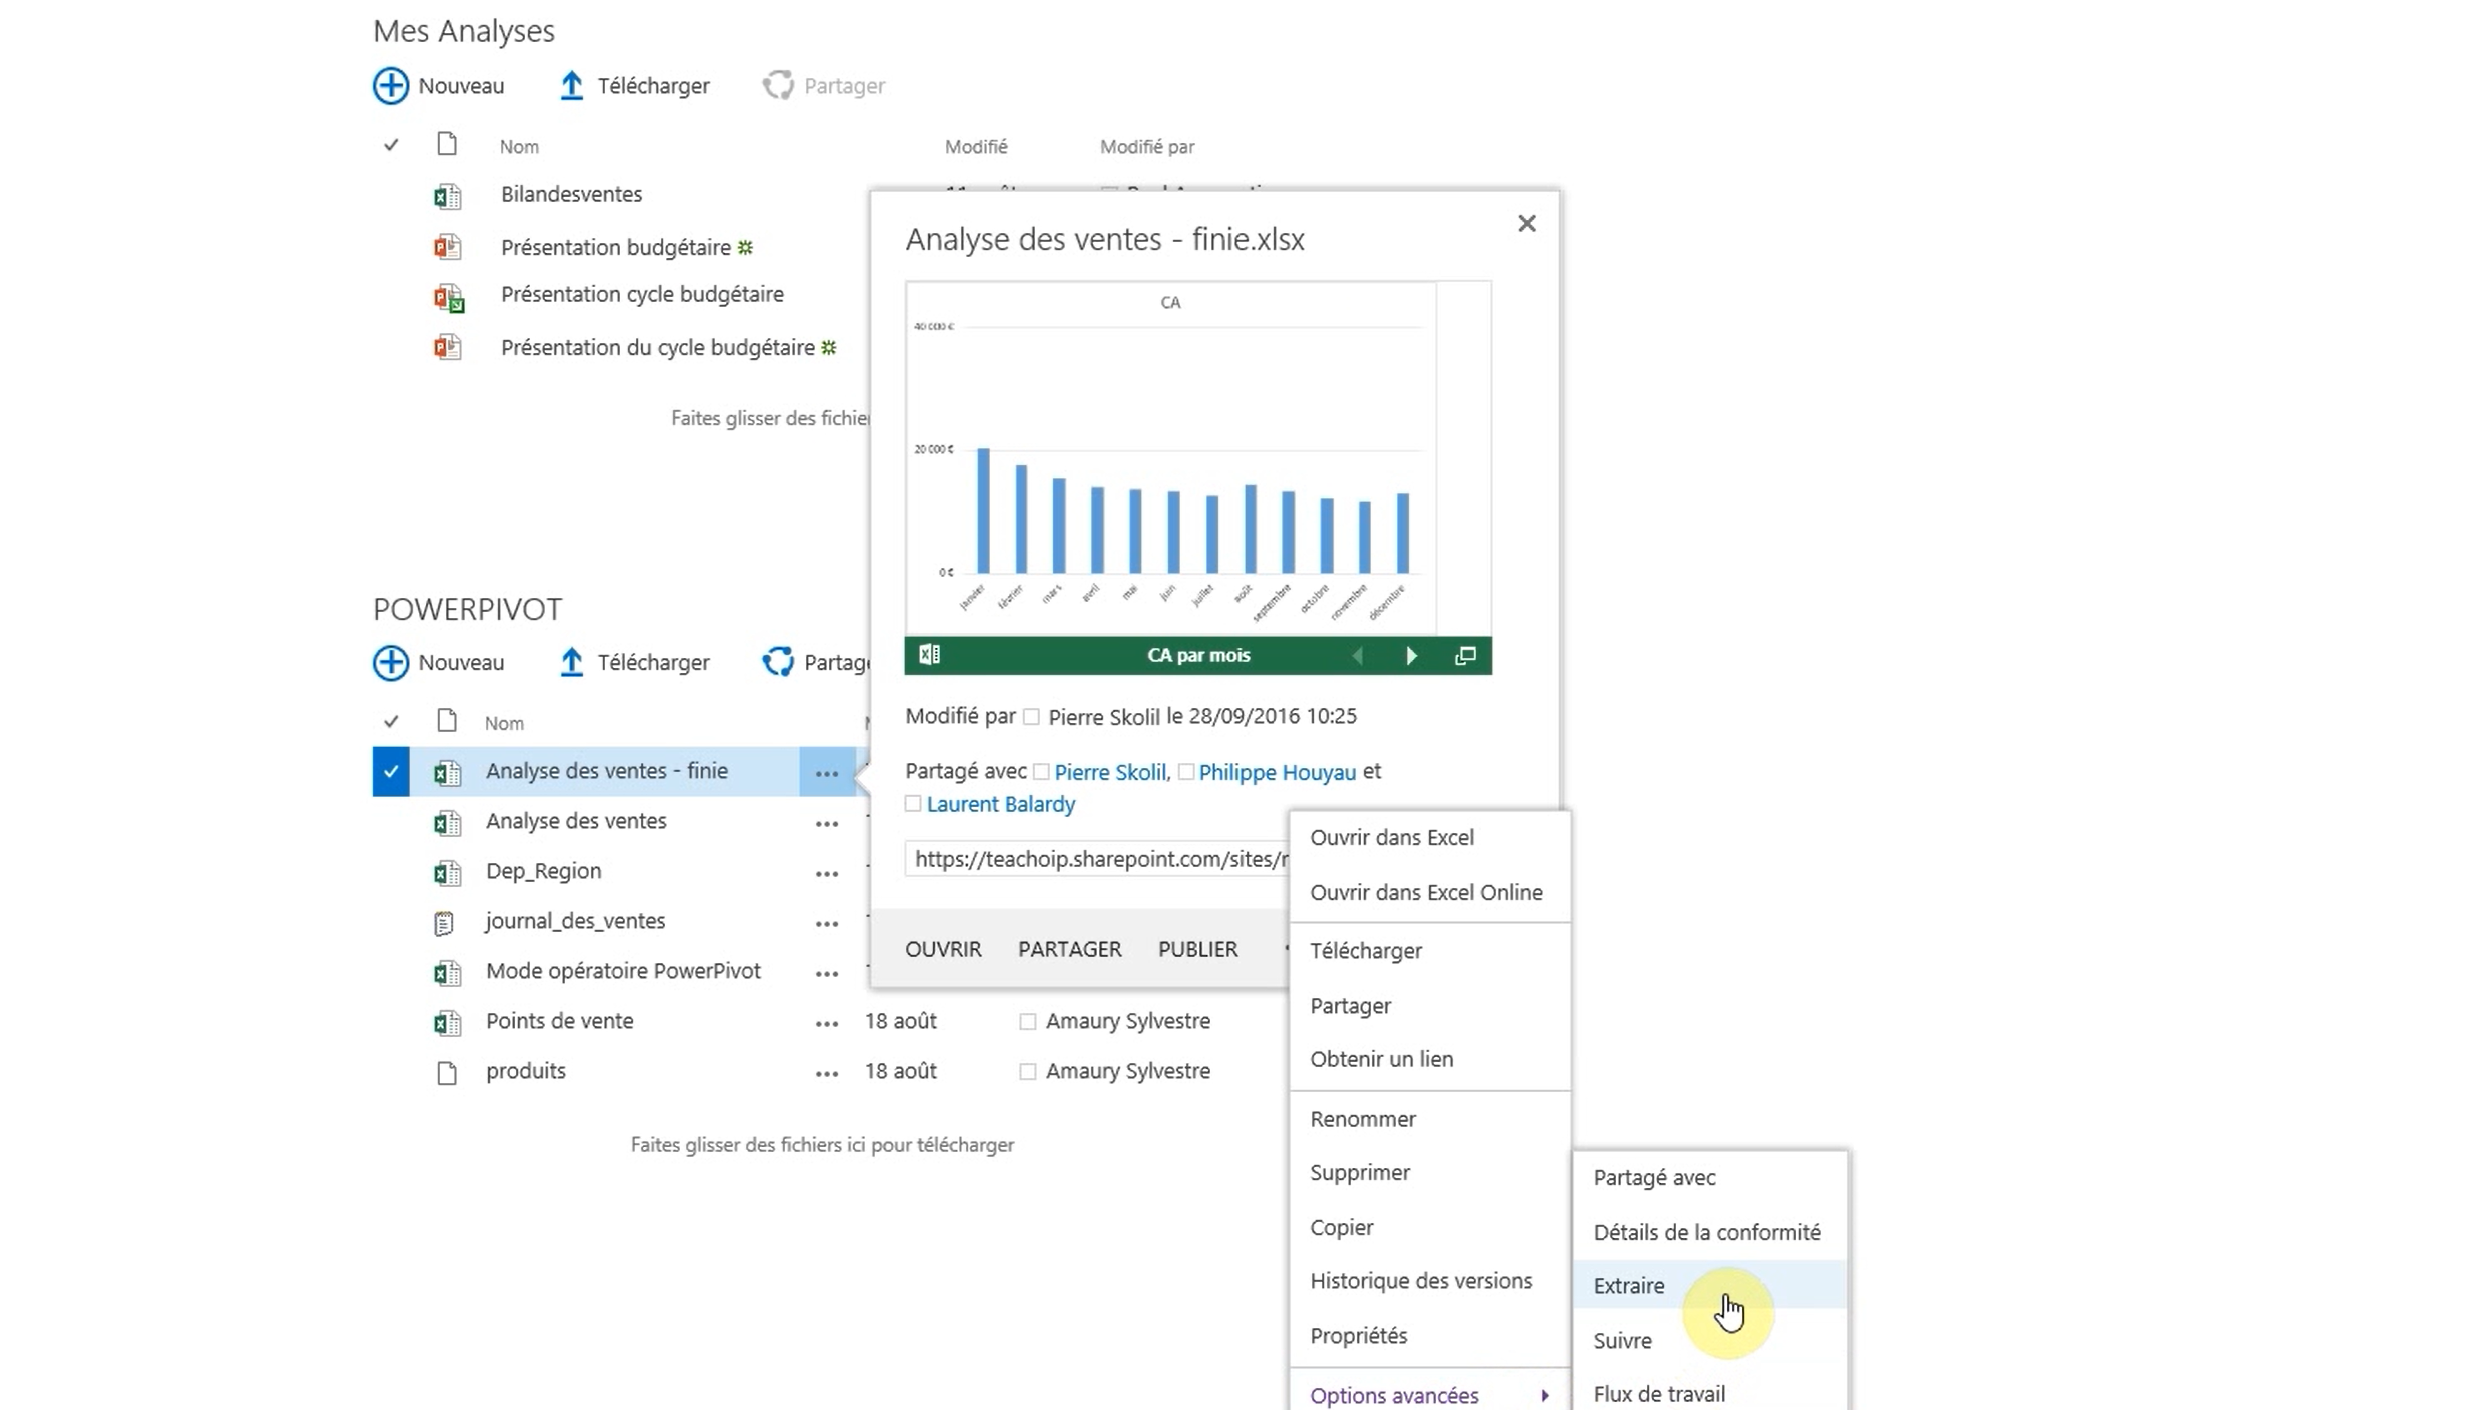Click the PARTAGER button in the callout
Screen dimensions: 2470x1410
click(1069, 949)
